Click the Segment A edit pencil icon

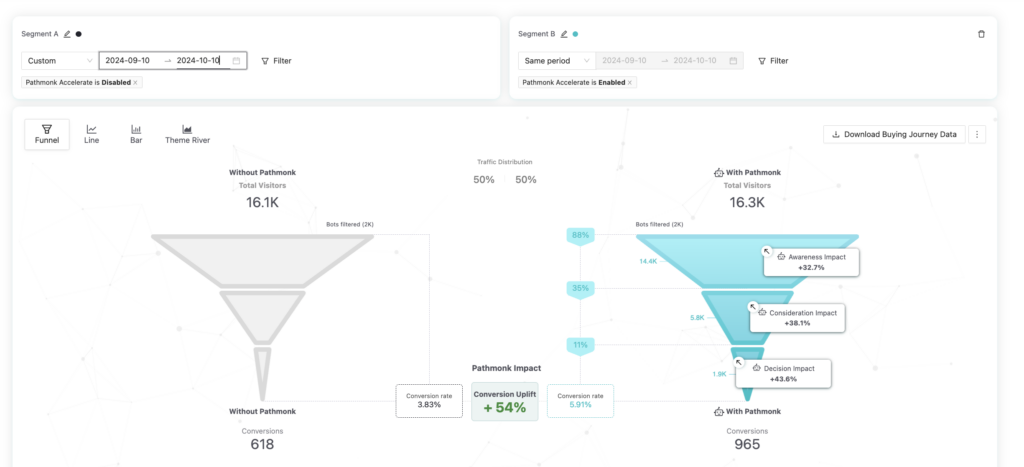pos(67,34)
